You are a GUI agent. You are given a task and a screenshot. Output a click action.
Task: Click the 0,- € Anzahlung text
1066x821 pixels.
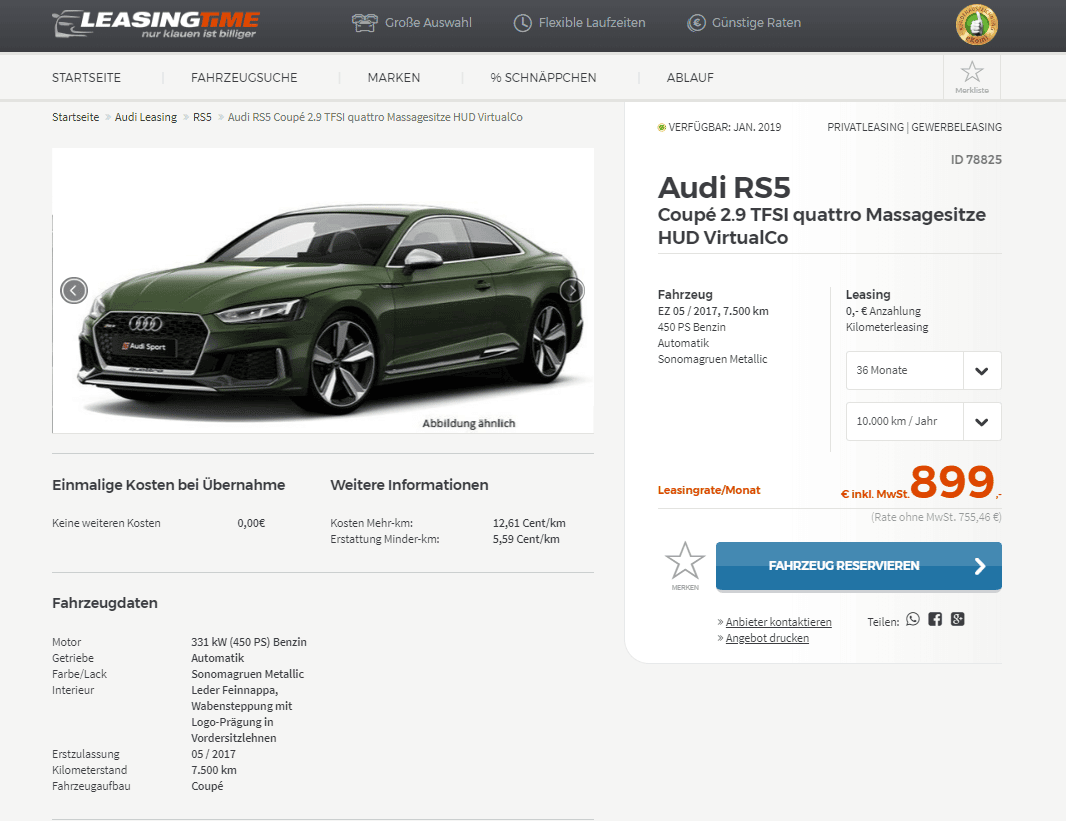coord(883,311)
